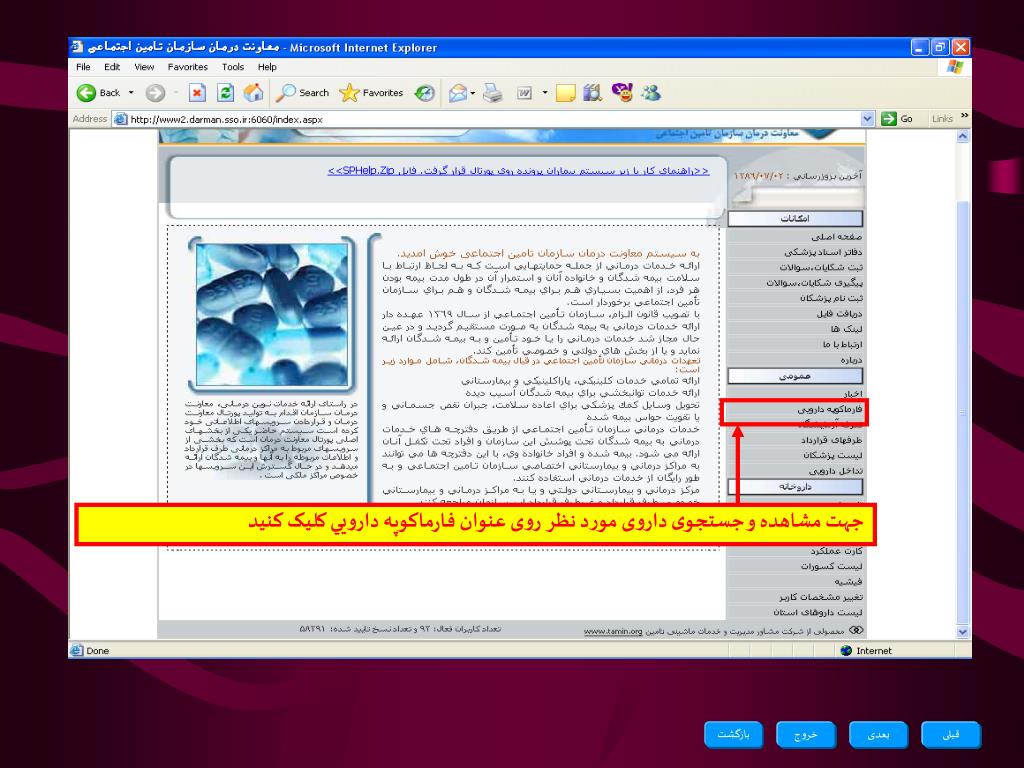Open ارتباط با ما sidebar link
The height and width of the screenshot is (768, 1024).
(x=842, y=344)
